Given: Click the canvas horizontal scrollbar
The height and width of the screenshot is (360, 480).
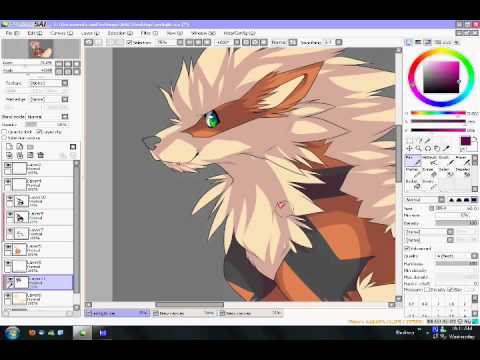Looking at the screenshot, I should [190, 304].
